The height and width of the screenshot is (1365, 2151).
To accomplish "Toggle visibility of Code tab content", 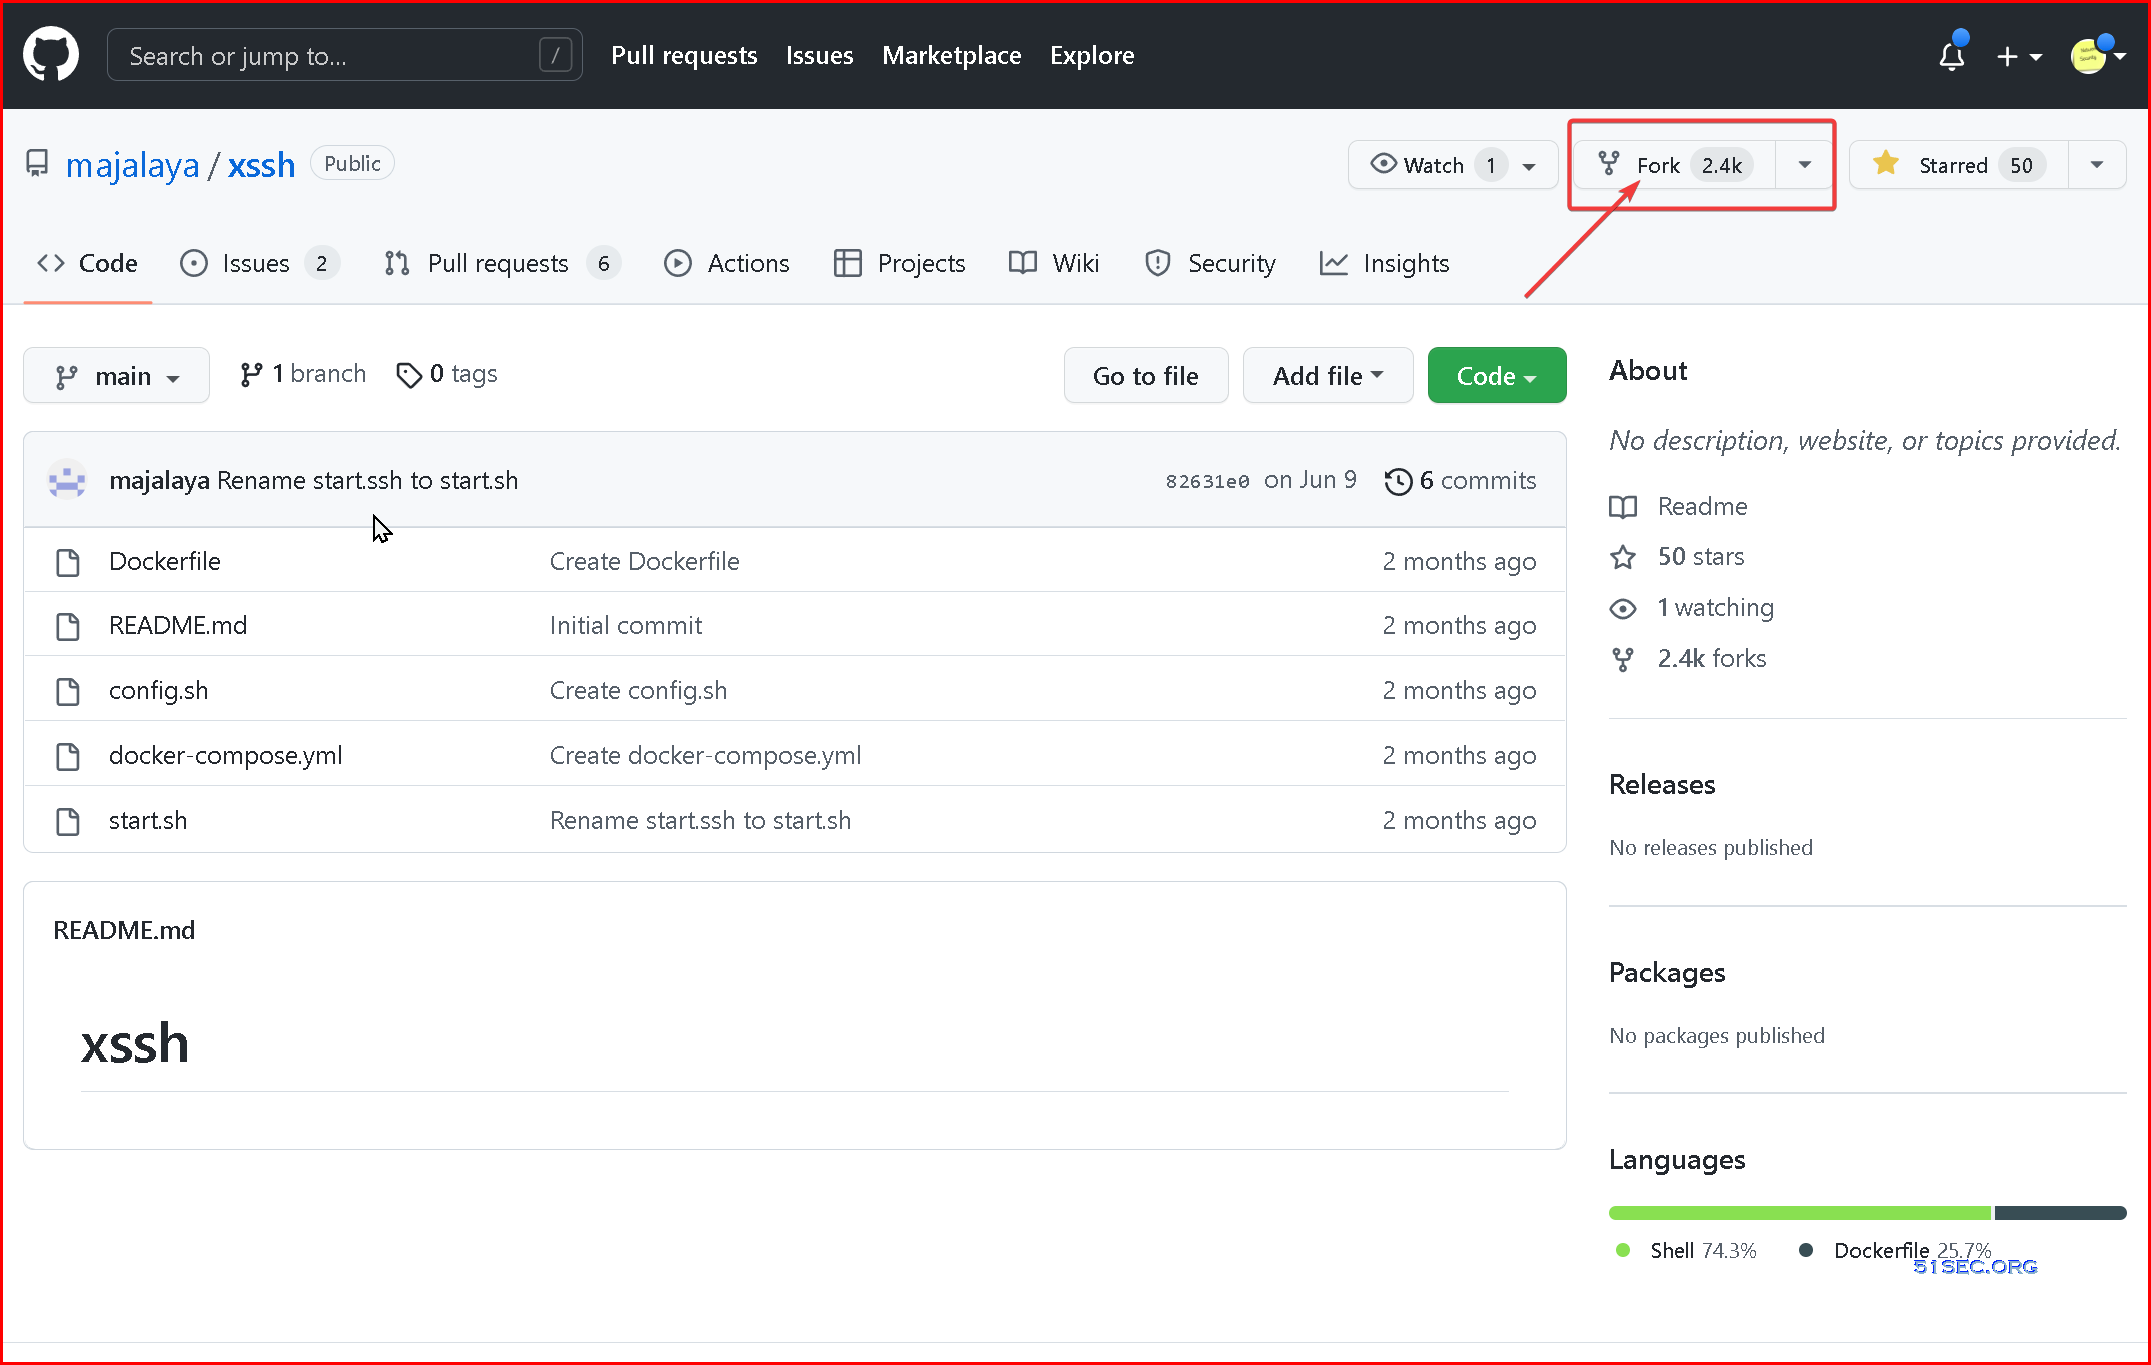I will 86,263.
